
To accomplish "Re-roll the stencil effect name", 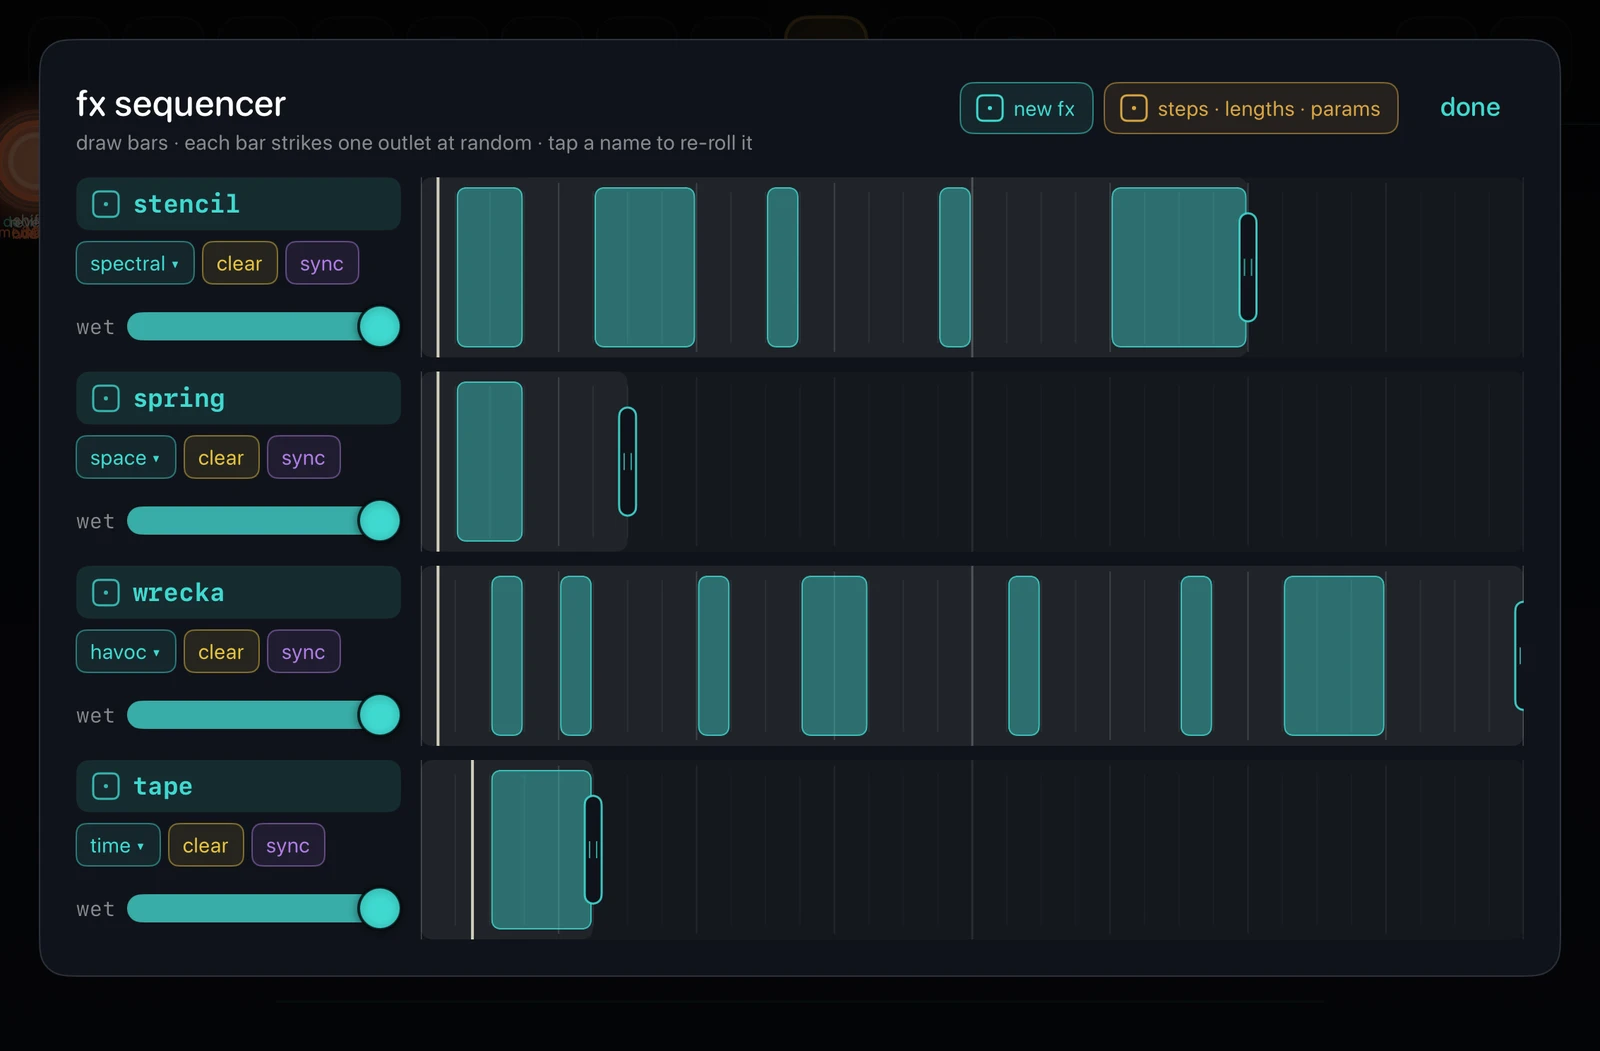I will point(238,204).
